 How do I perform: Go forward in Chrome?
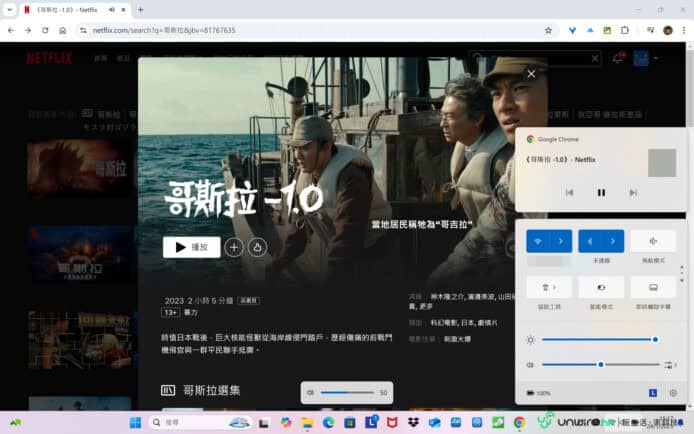28,31
